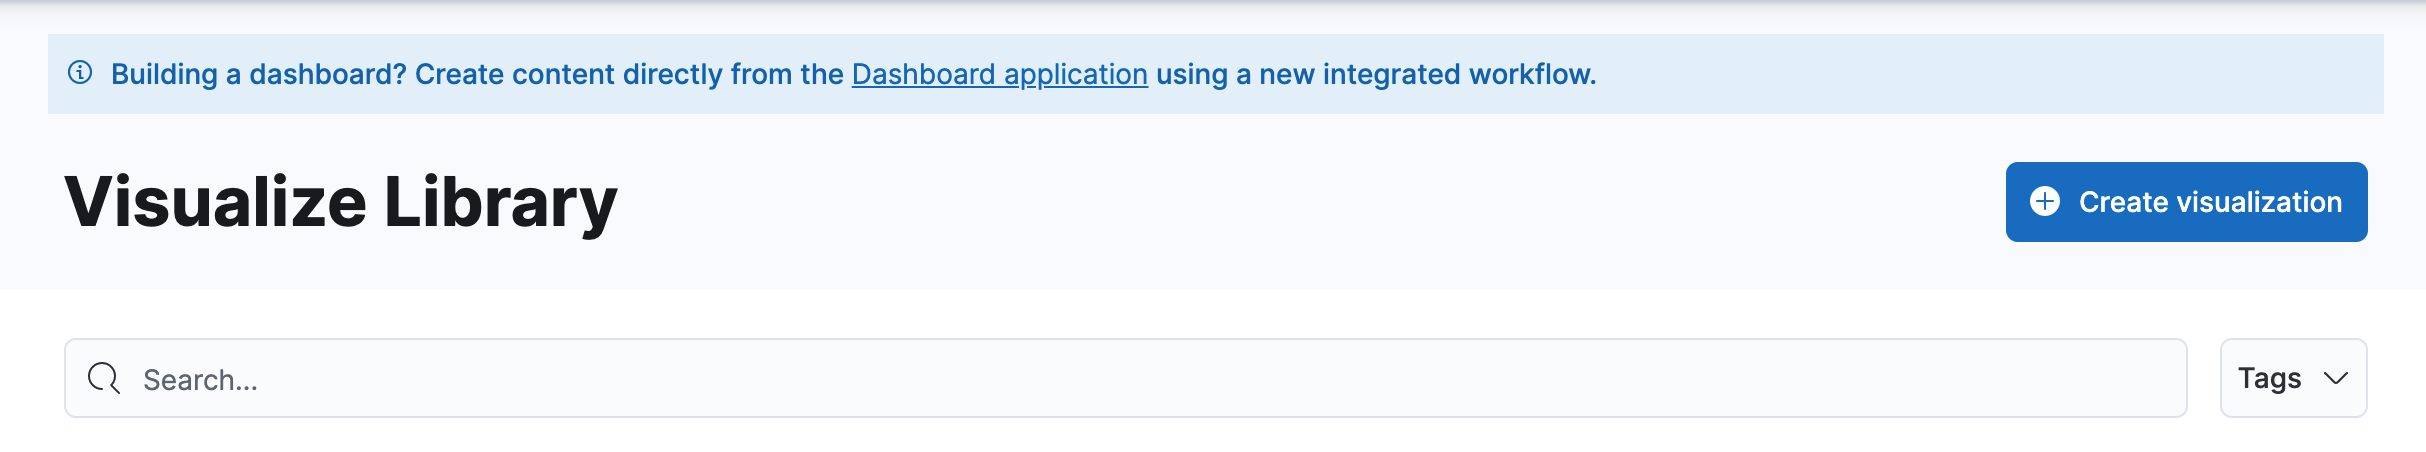Click the magnifying glass search icon

(x=104, y=378)
